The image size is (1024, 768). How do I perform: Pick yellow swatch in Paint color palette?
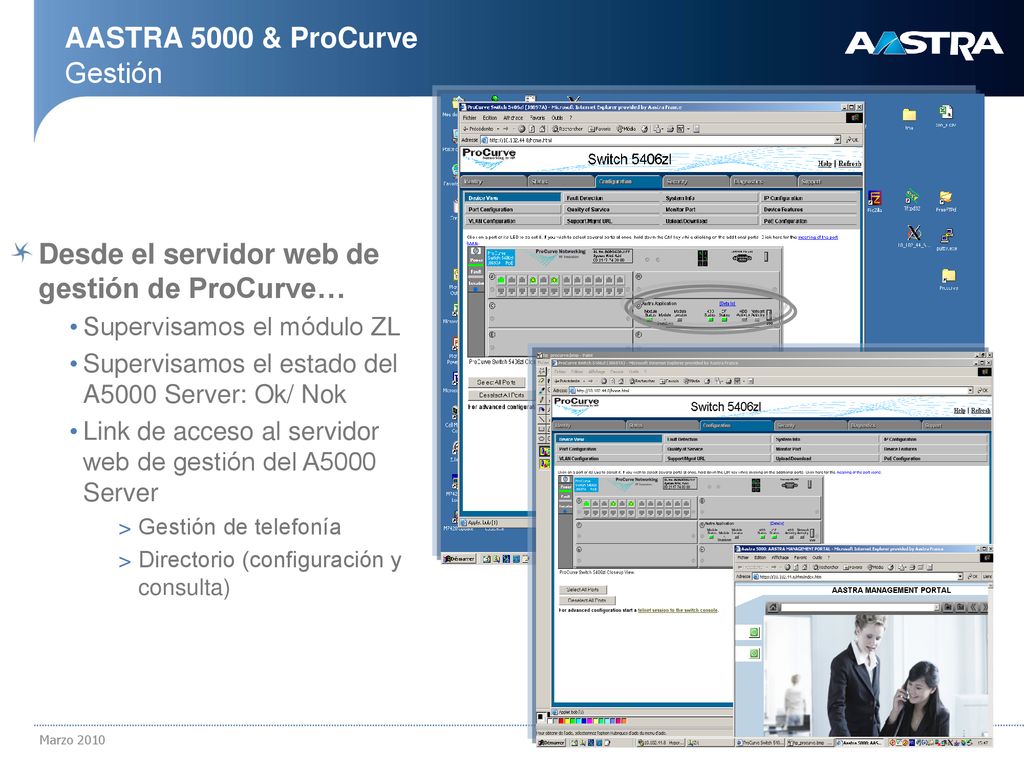coord(568,722)
